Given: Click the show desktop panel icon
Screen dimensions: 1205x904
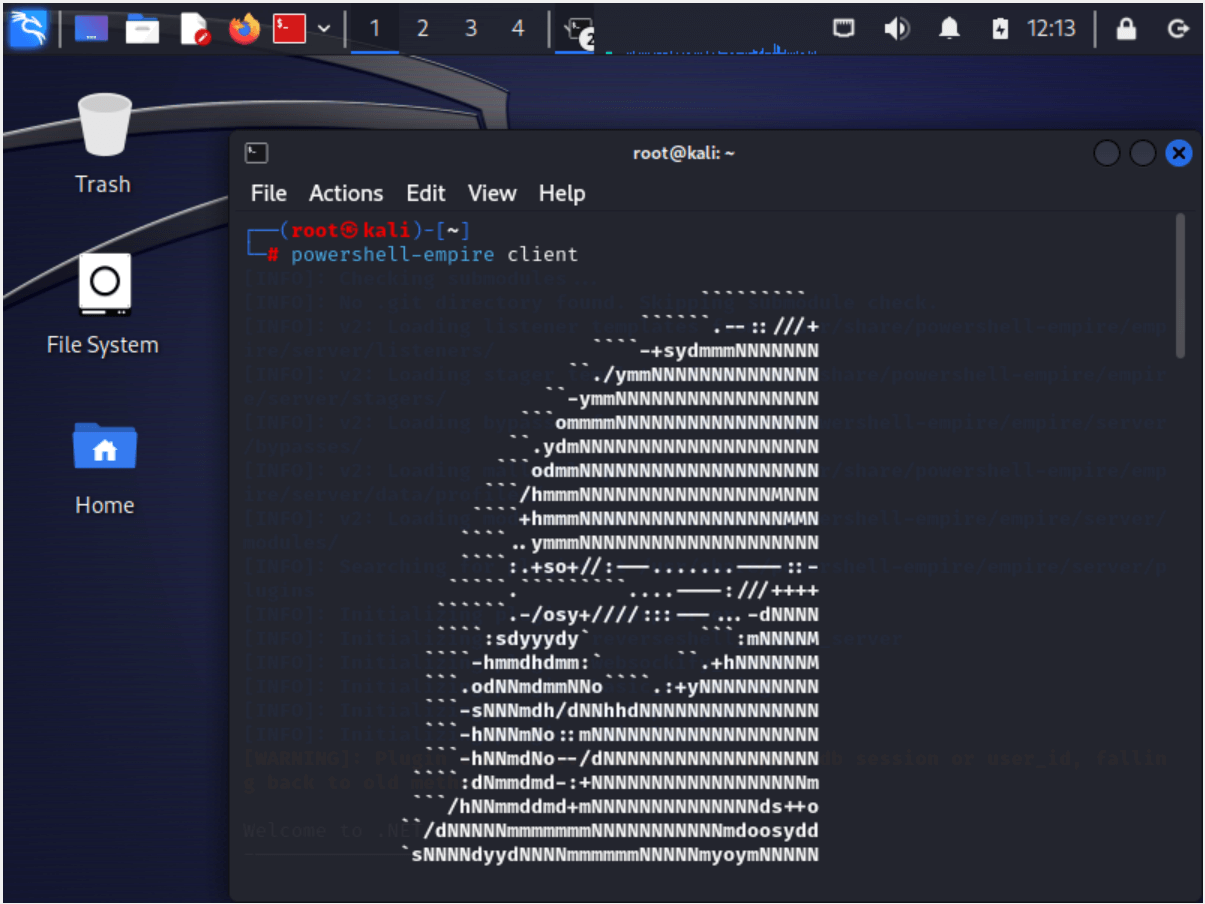Looking at the screenshot, I should coord(91,29).
